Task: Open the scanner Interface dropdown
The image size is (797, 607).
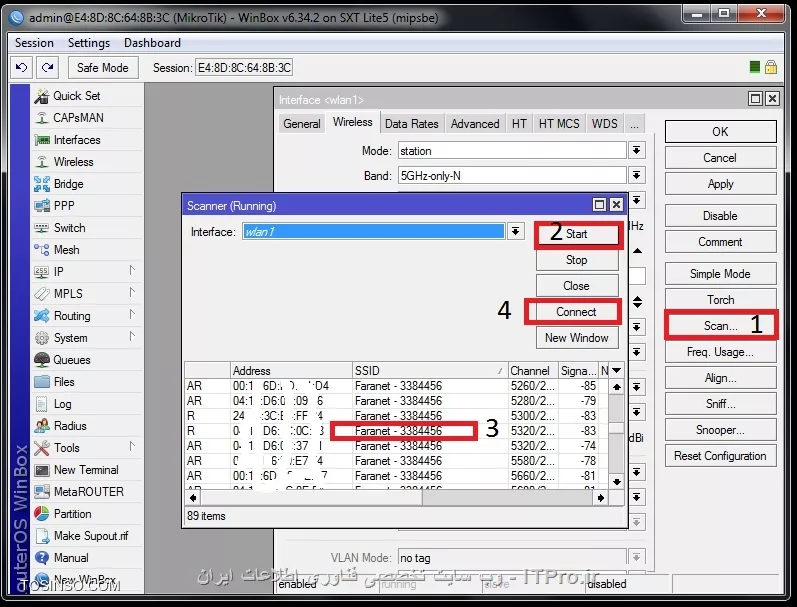Action: coord(515,231)
